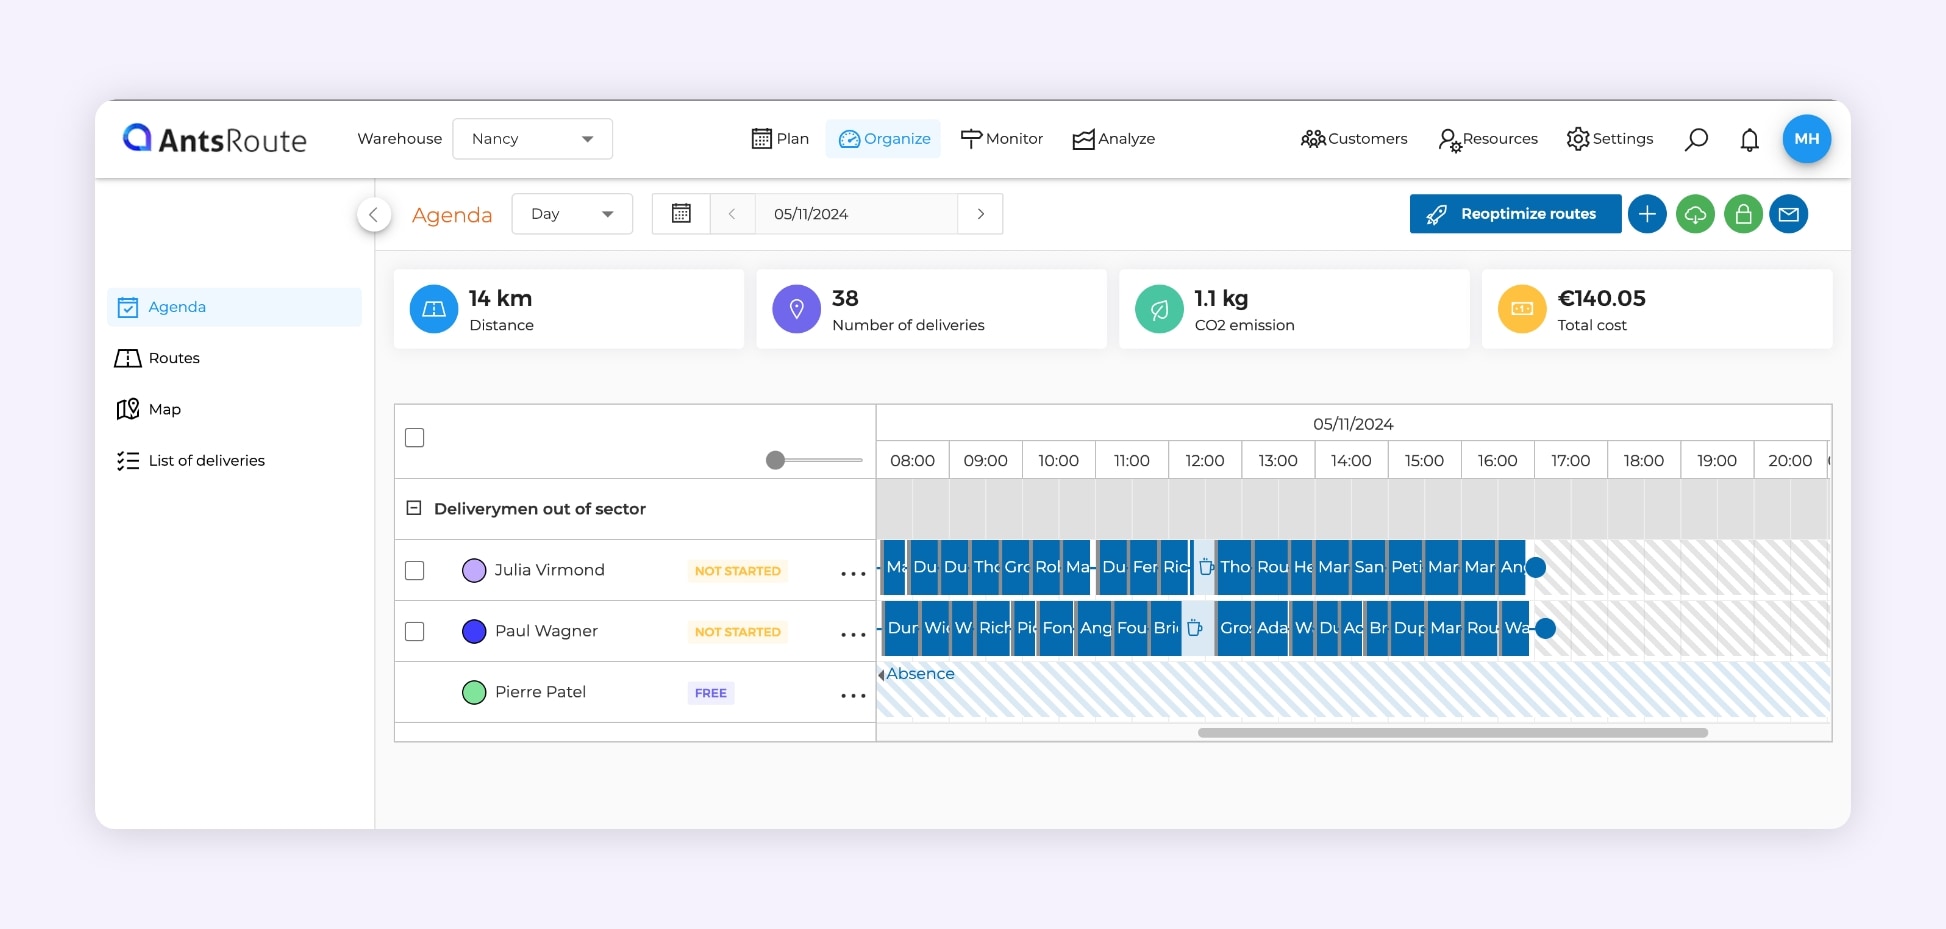Image resolution: width=1946 pixels, height=929 pixels.
Task: Go to next day with right arrow
Action: [980, 214]
